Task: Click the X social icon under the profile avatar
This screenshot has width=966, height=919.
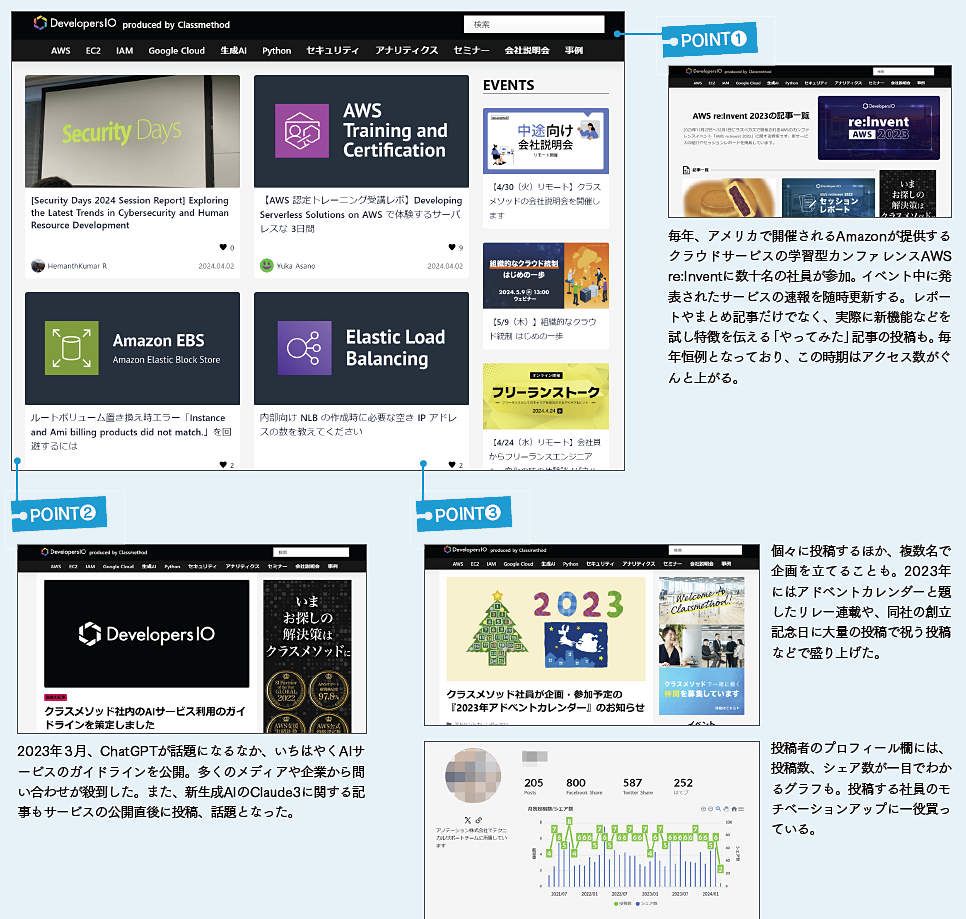Action: click(x=468, y=820)
